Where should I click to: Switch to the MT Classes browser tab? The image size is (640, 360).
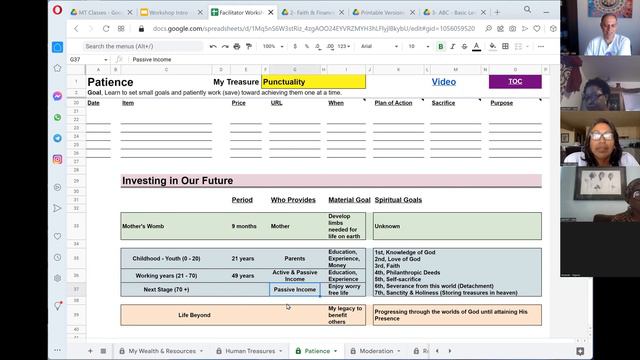(102, 13)
